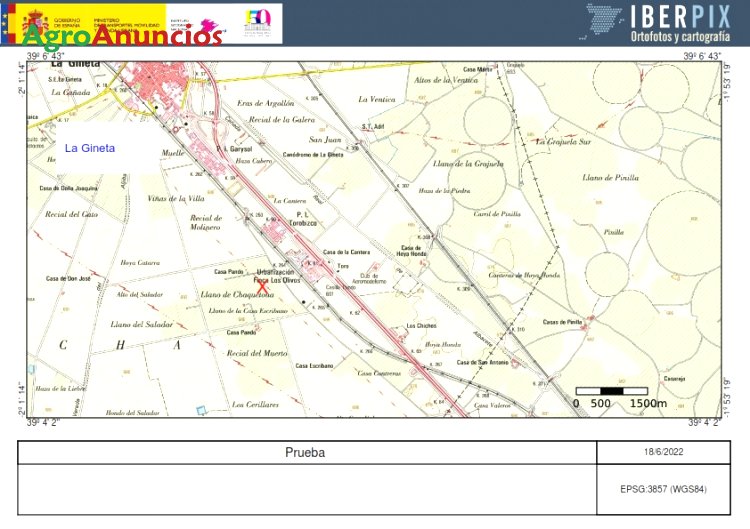Click the Gobierno de España crest

coord(35,23)
